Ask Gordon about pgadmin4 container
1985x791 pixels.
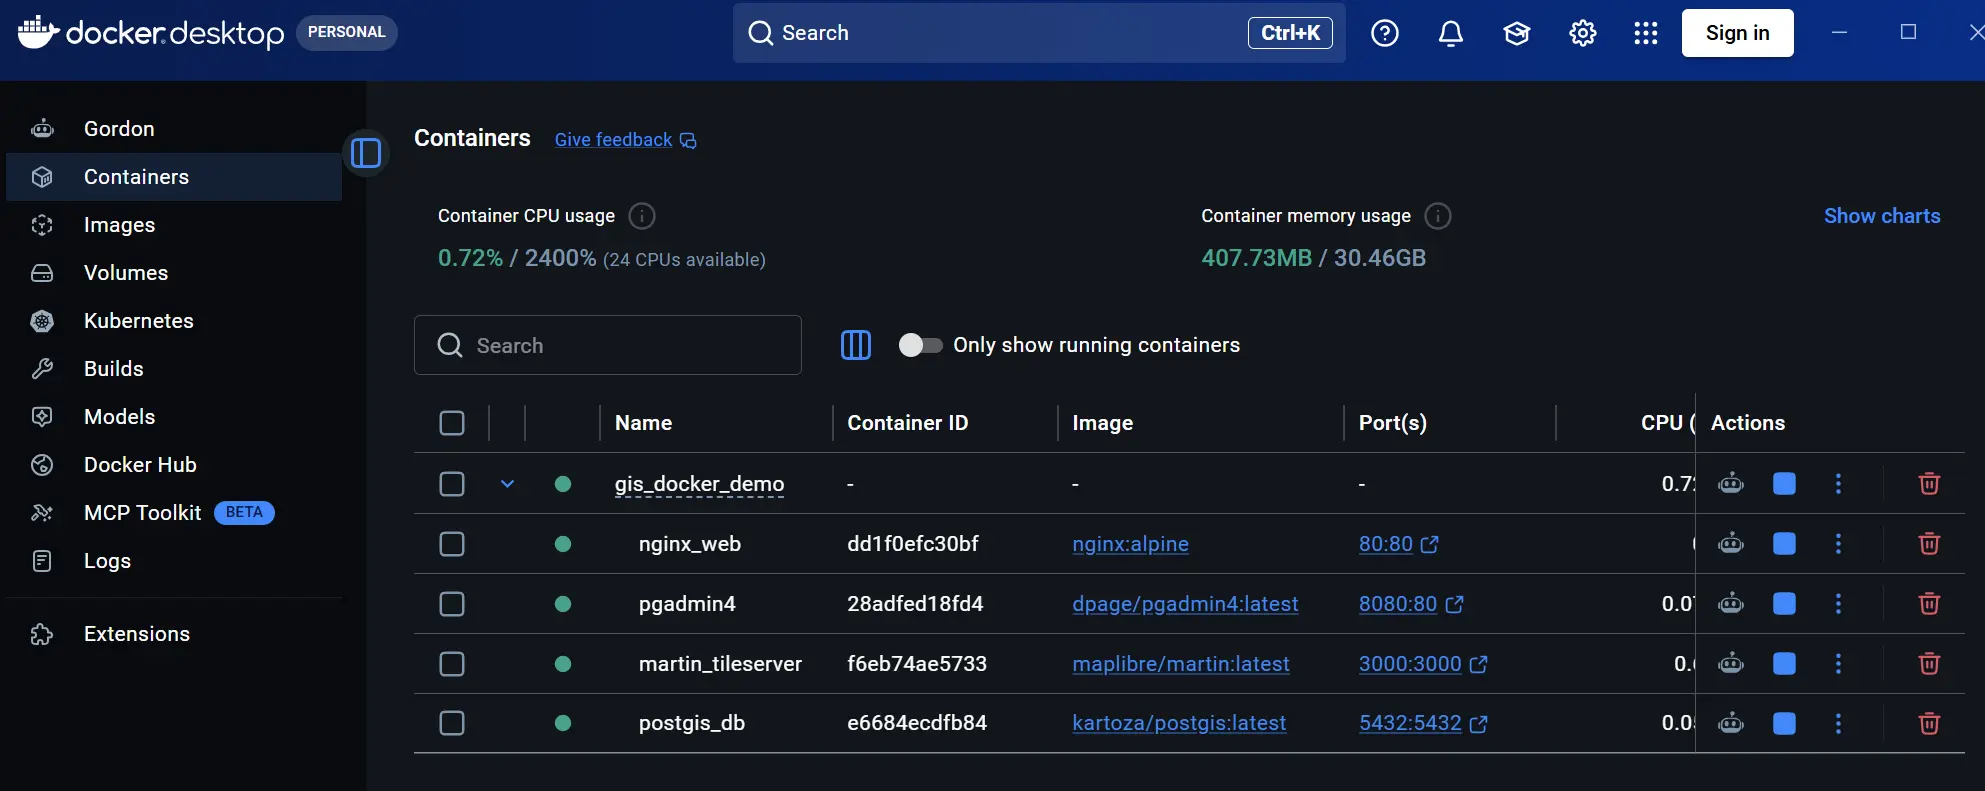point(1730,604)
